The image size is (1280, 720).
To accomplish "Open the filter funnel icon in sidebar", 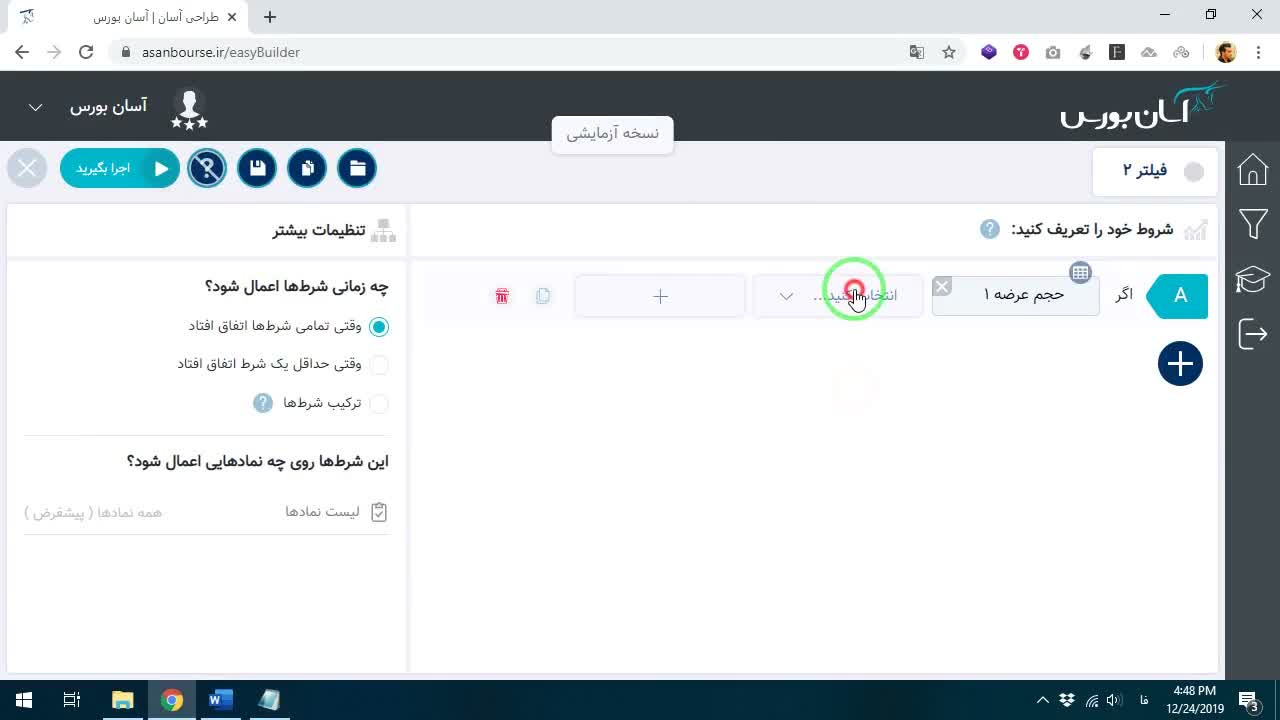I will (1253, 224).
